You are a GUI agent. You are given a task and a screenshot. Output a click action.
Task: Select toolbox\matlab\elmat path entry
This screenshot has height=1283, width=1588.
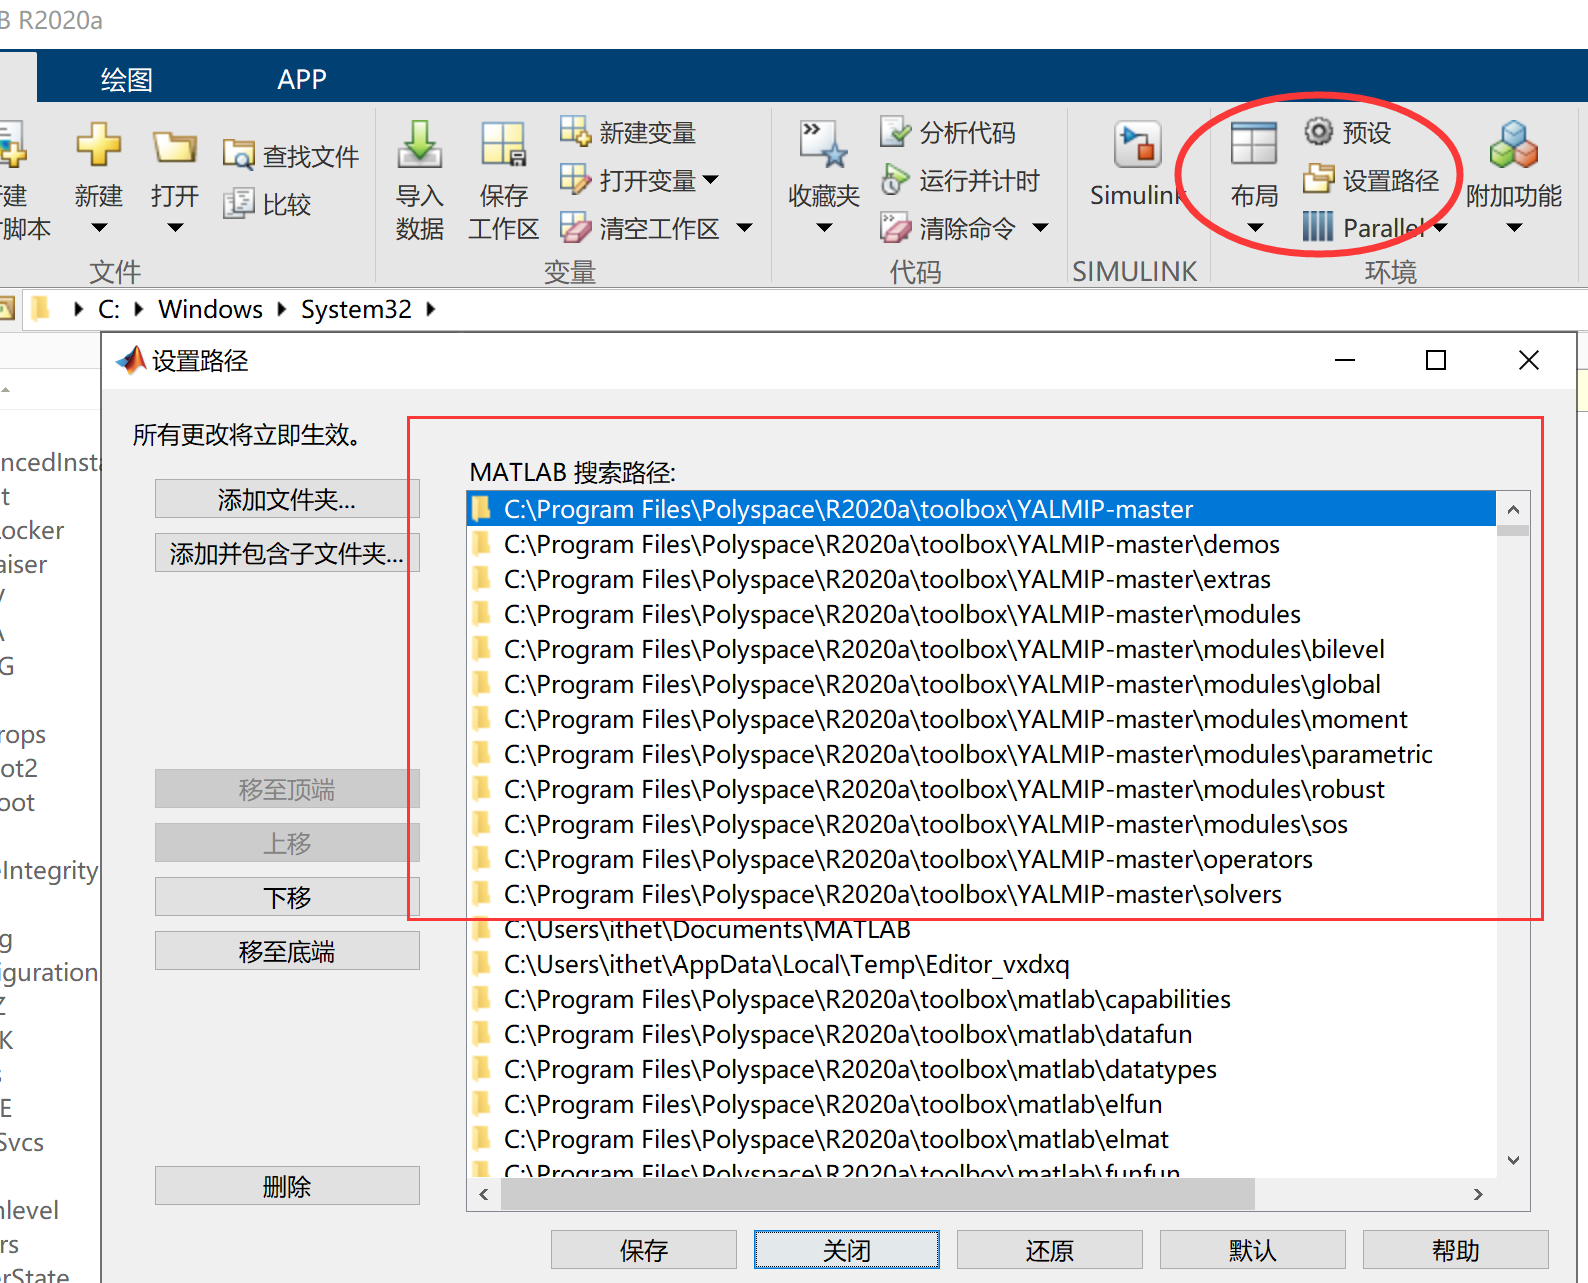(981, 1139)
